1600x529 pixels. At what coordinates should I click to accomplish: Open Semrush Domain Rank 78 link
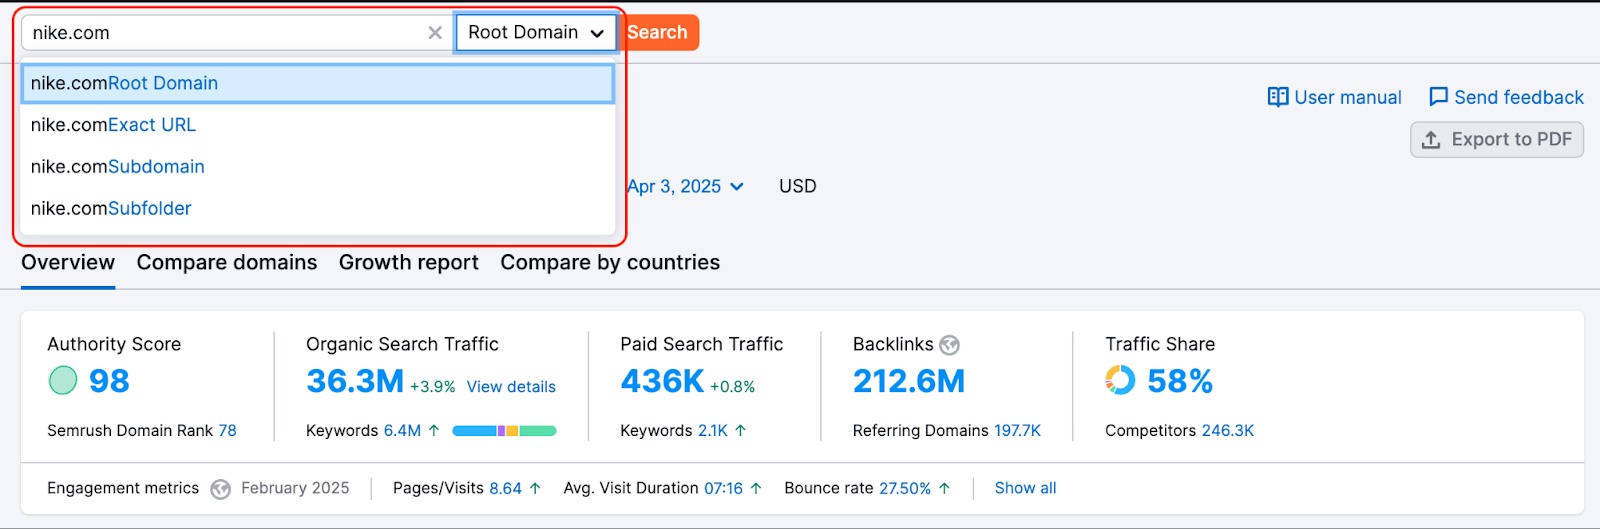click(227, 431)
